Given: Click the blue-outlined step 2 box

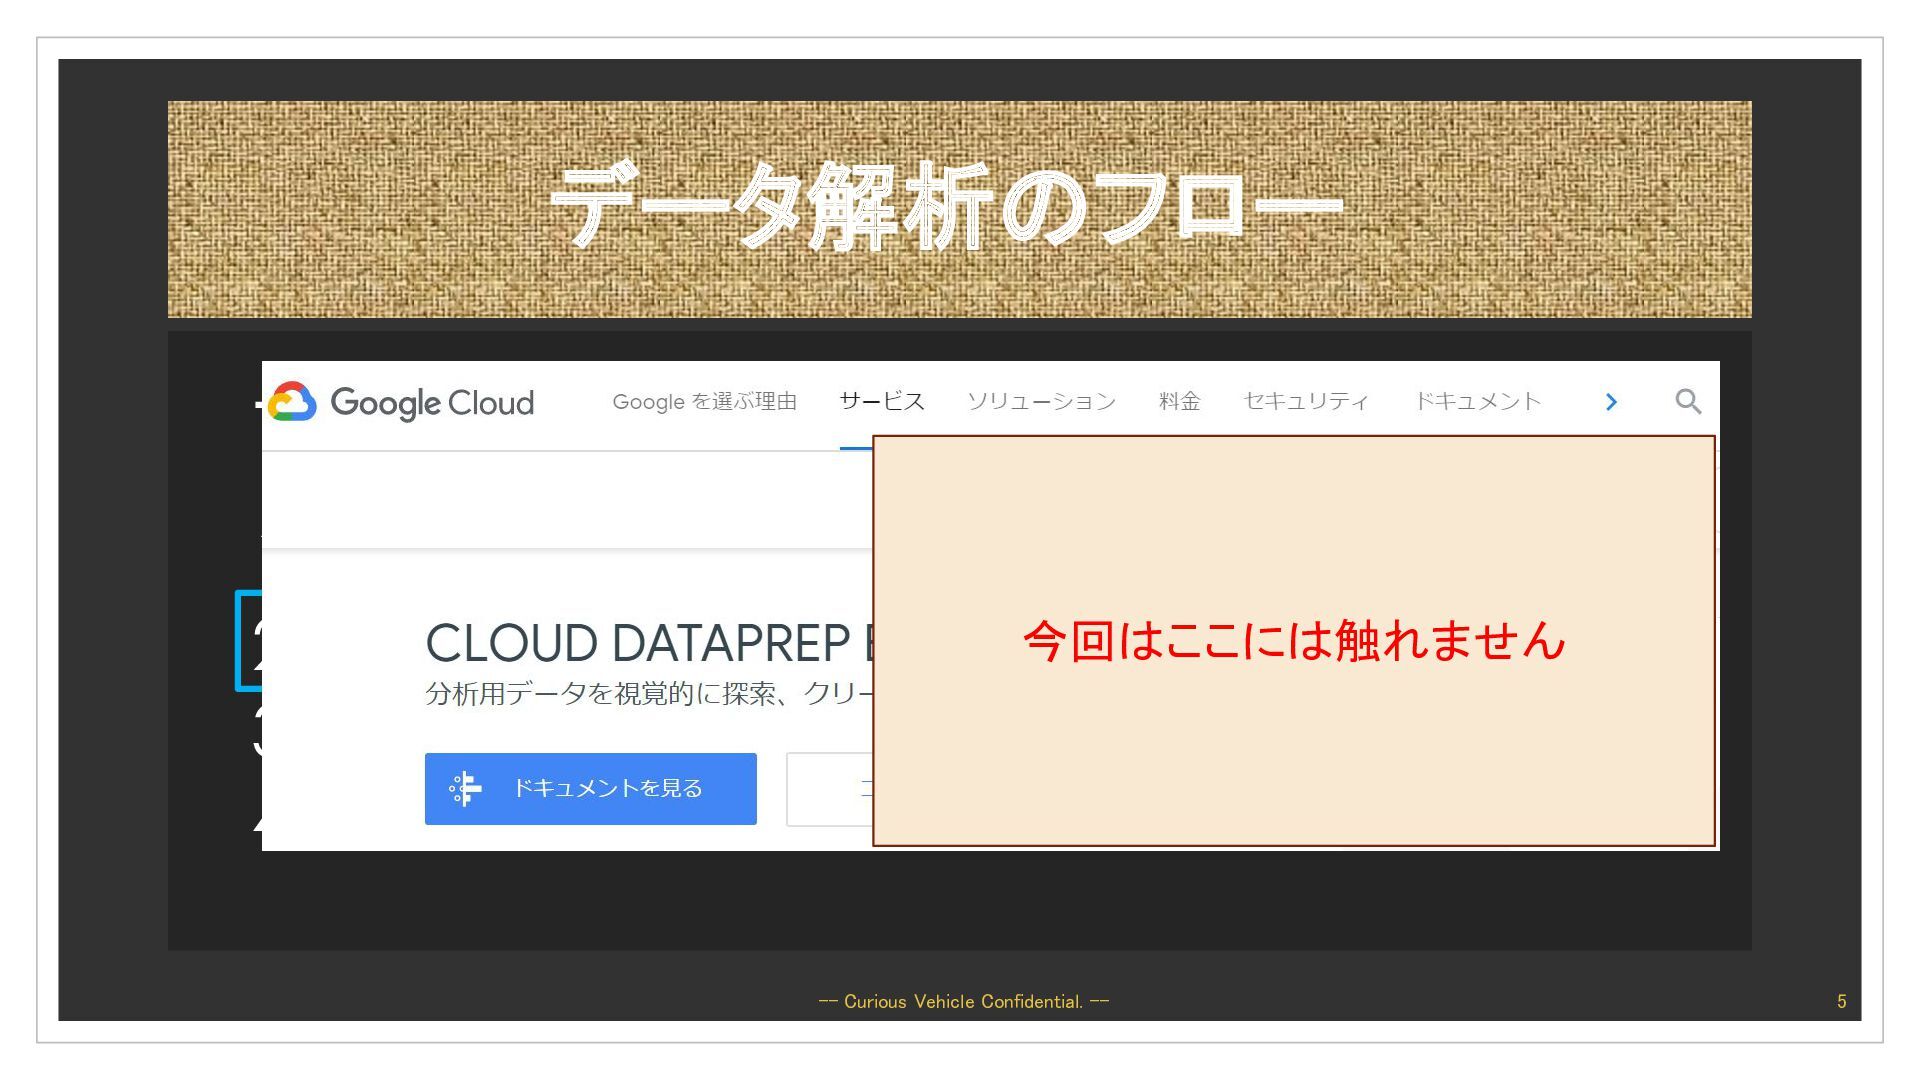Looking at the screenshot, I should click(248, 641).
